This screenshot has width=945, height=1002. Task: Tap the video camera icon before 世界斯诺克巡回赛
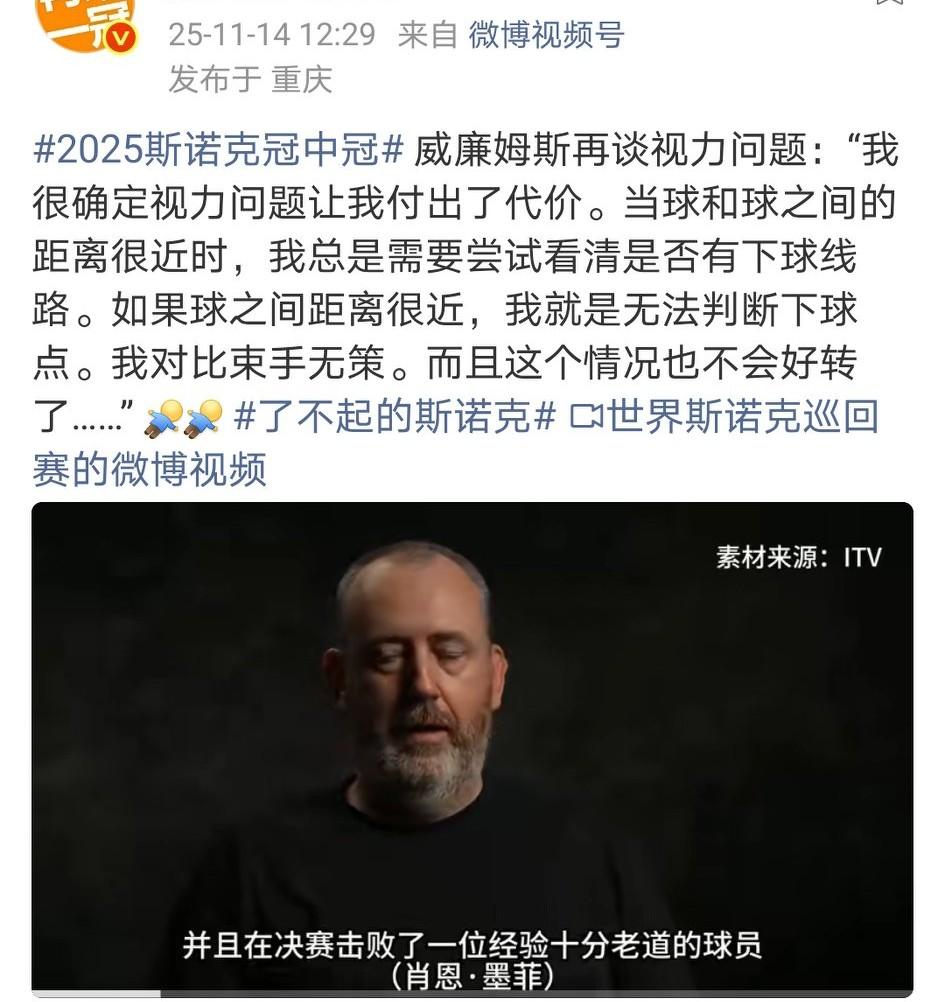tap(586, 416)
